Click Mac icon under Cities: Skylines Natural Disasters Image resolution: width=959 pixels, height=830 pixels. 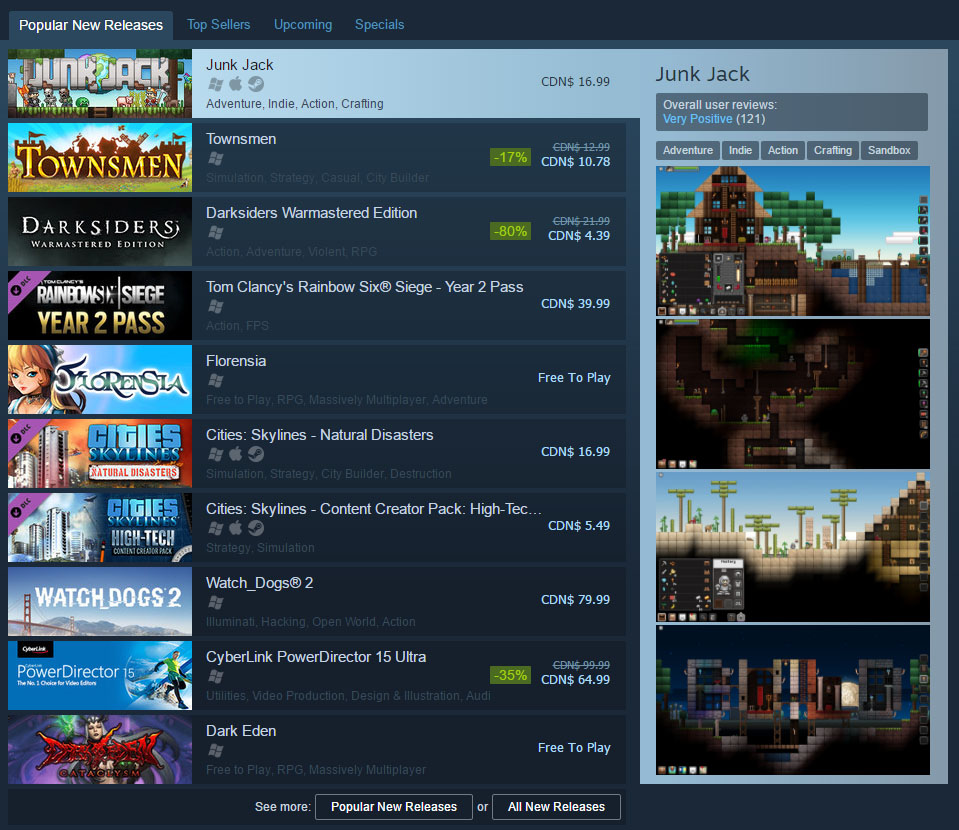235,454
